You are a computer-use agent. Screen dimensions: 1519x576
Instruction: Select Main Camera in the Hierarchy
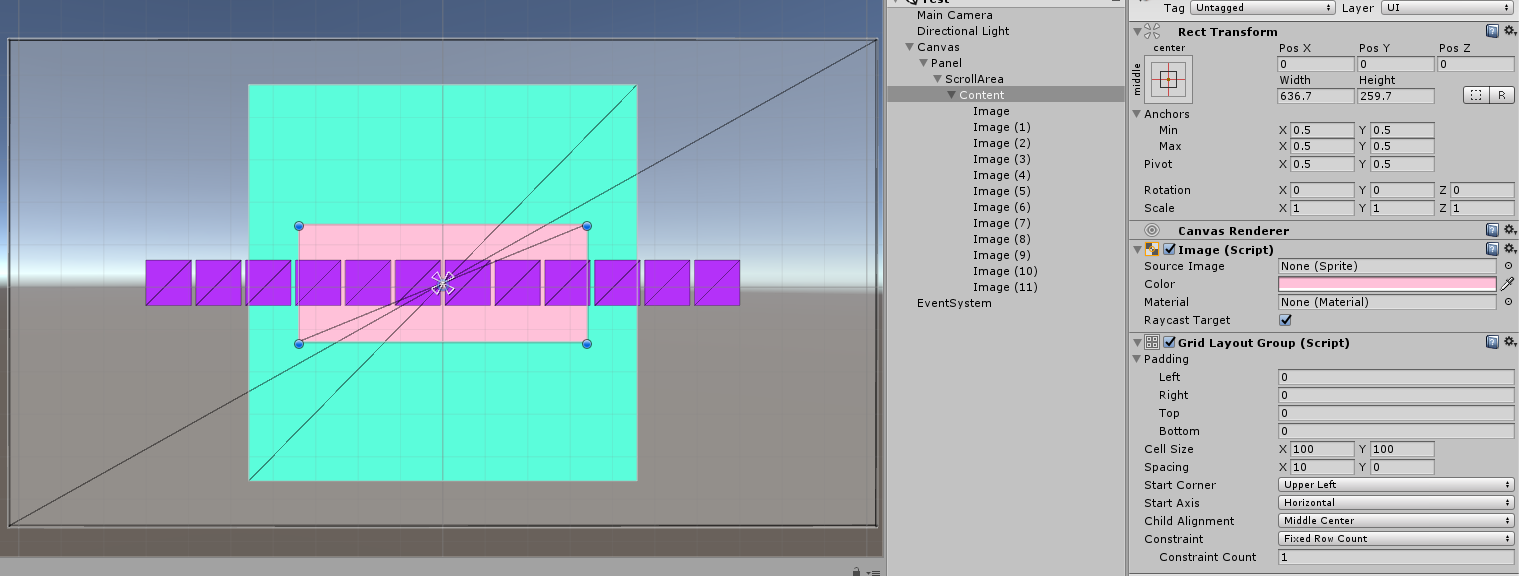(955, 15)
